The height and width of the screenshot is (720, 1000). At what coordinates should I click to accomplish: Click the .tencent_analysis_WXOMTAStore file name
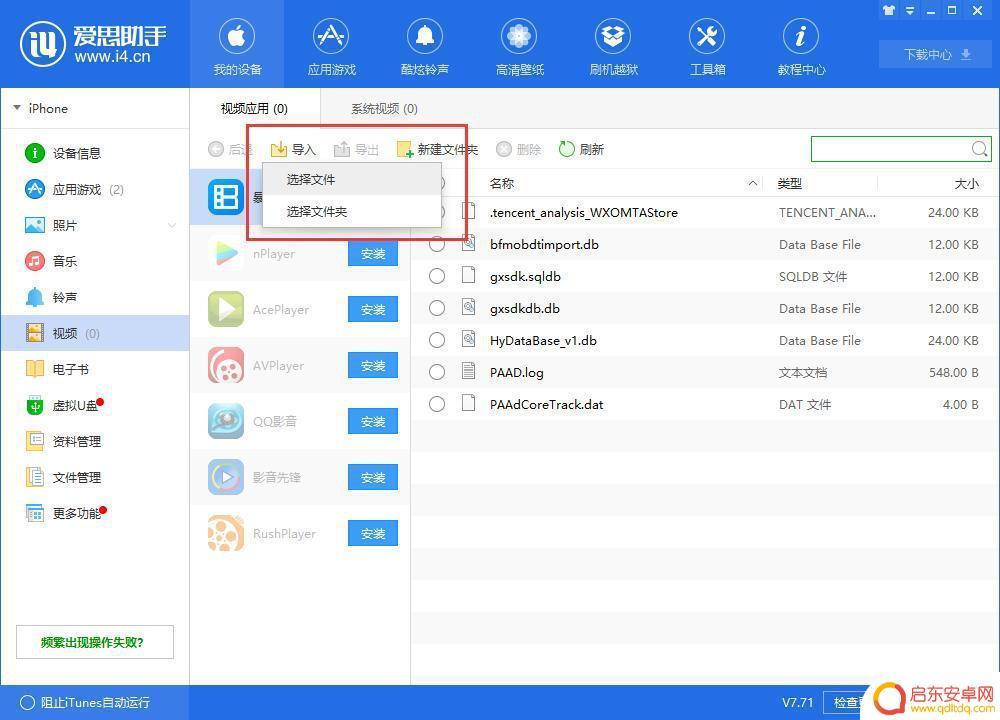click(x=584, y=212)
